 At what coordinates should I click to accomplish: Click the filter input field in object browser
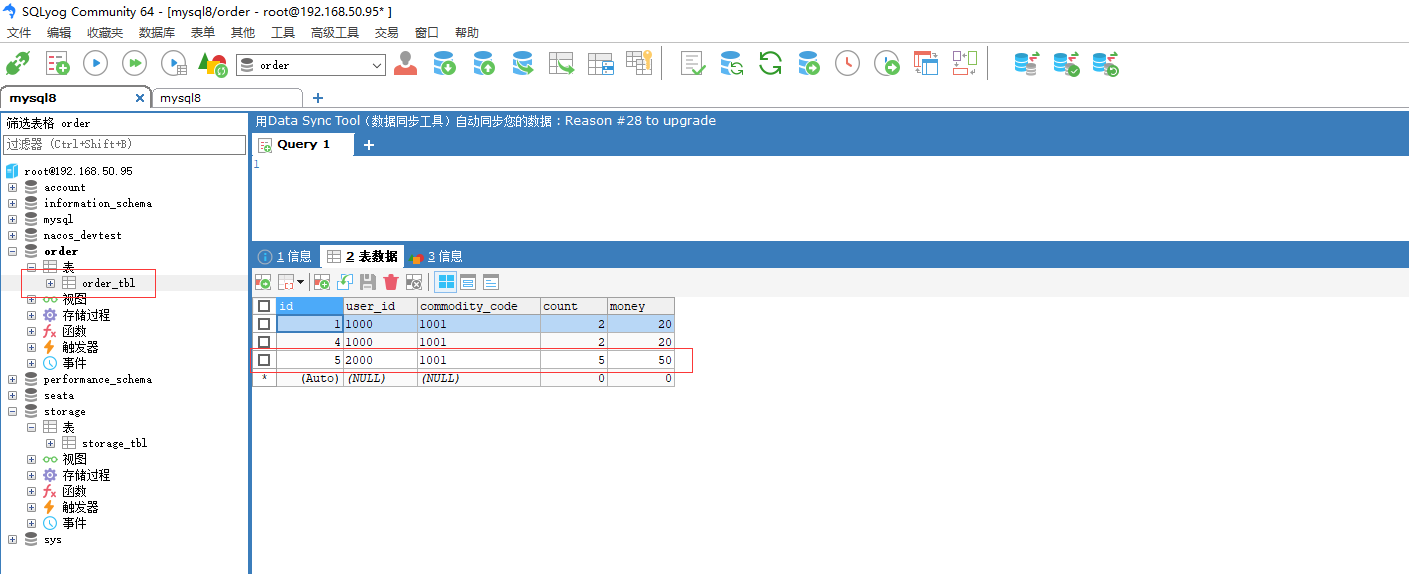tap(124, 145)
